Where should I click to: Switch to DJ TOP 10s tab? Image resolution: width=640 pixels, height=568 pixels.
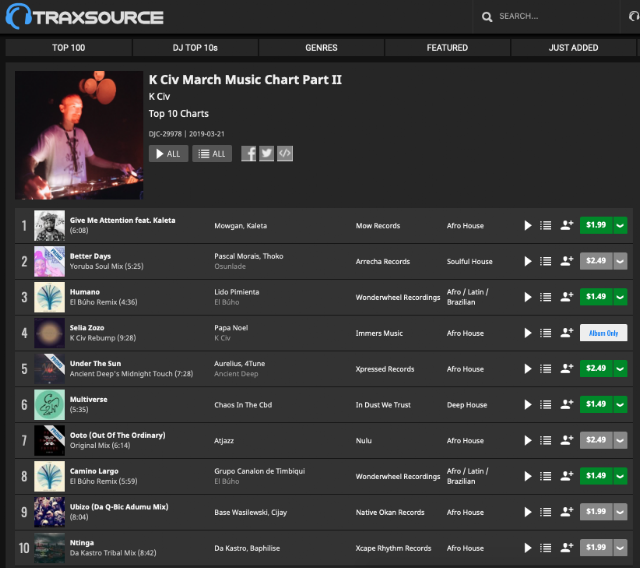[195, 48]
